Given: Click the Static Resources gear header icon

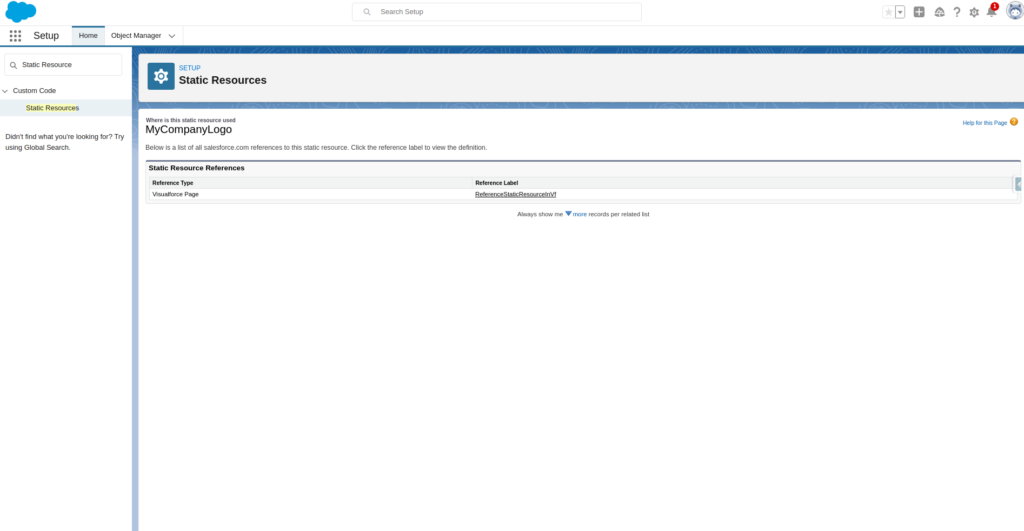Looking at the screenshot, I should (x=161, y=76).
